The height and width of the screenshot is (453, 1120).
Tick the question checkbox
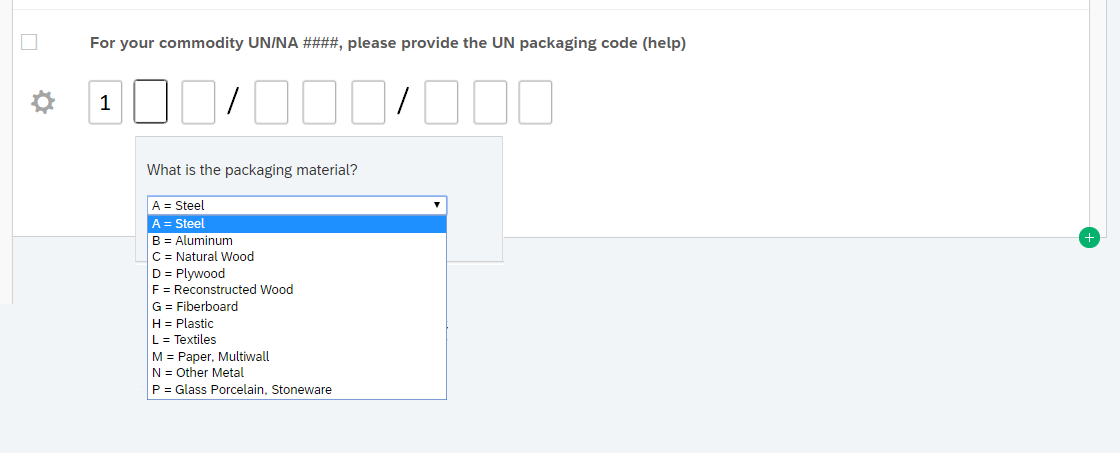[x=29, y=42]
